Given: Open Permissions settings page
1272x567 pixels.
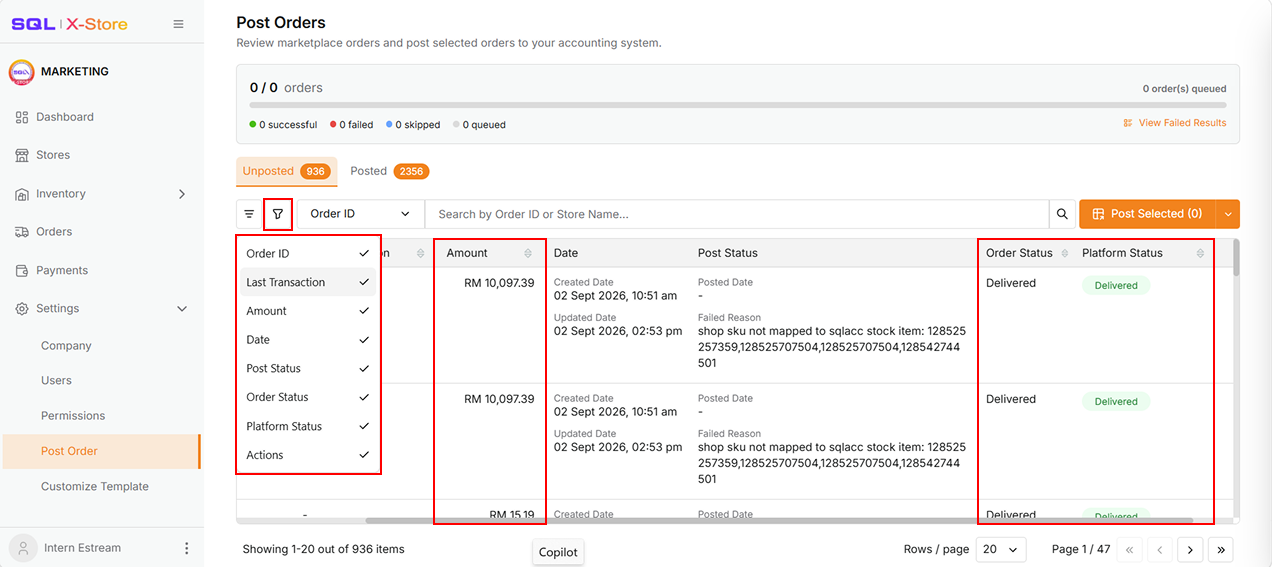Looking at the screenshot, I should (73, 416).
